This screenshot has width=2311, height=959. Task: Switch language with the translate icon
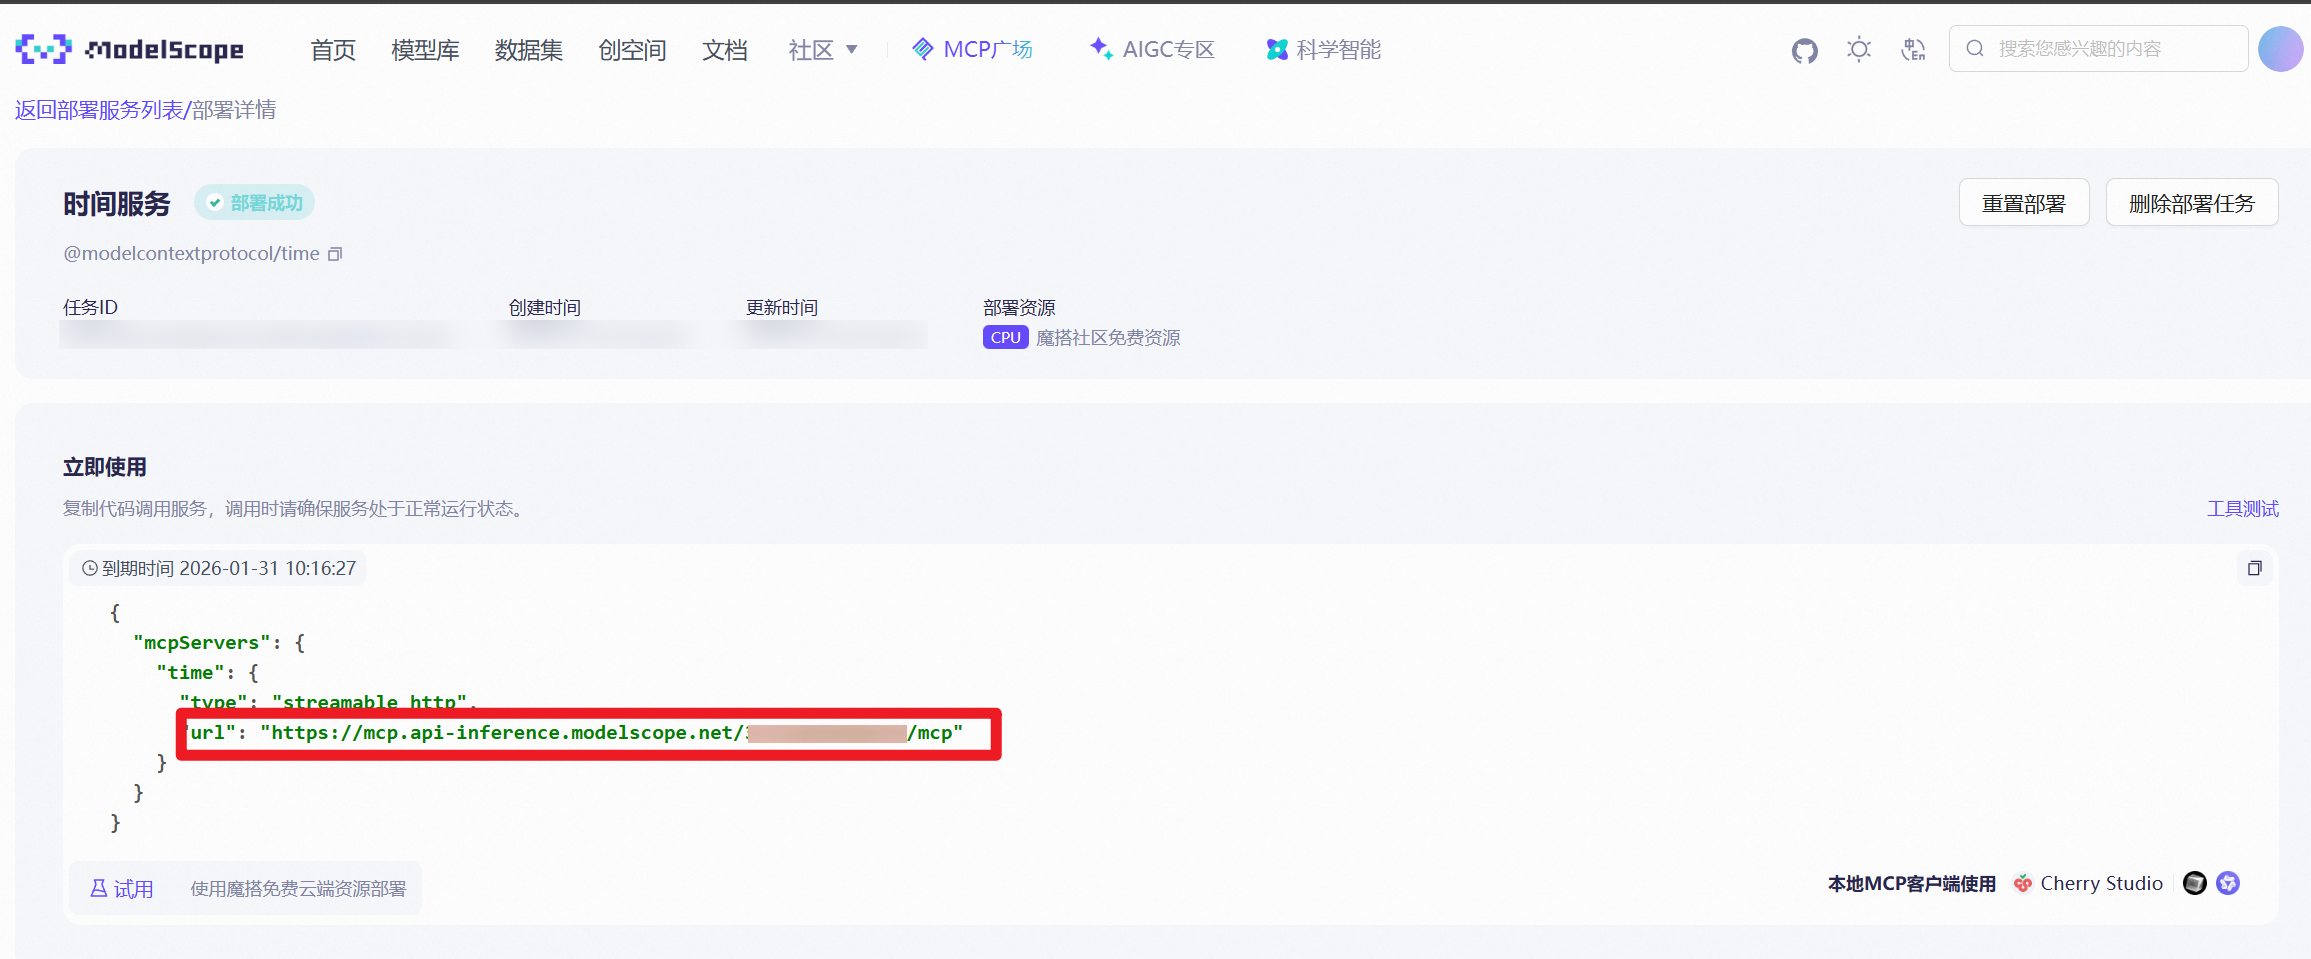coord(1913,49)
